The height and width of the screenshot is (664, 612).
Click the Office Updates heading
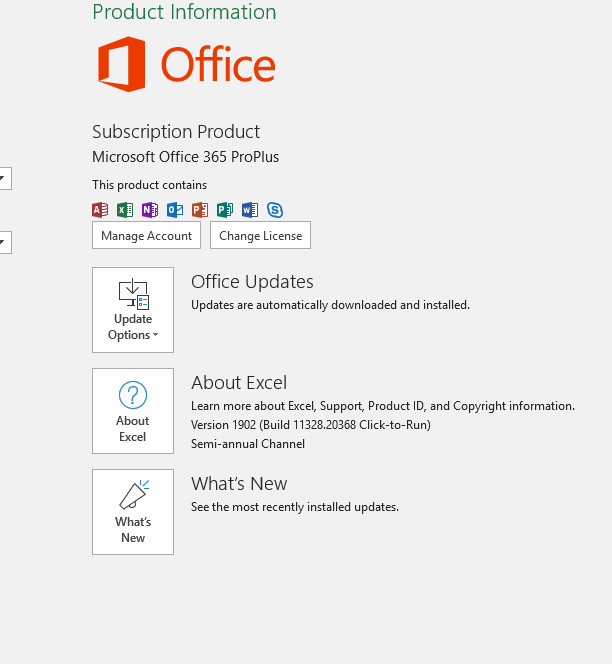pos(252,282)
